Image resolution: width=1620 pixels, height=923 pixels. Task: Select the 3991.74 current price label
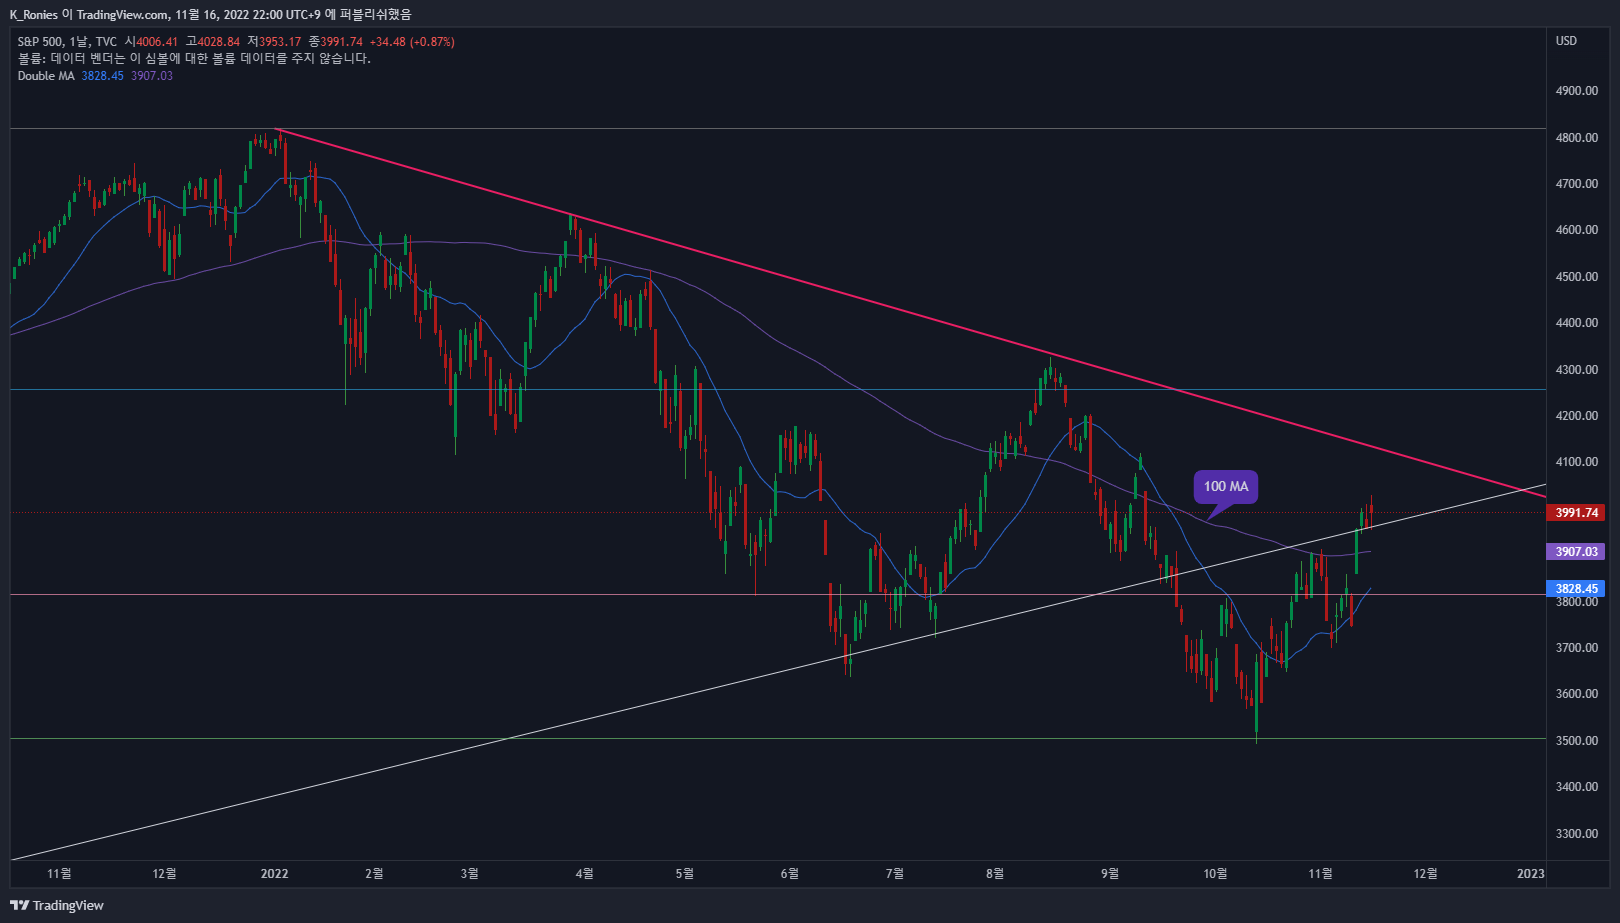[1577, 513]
